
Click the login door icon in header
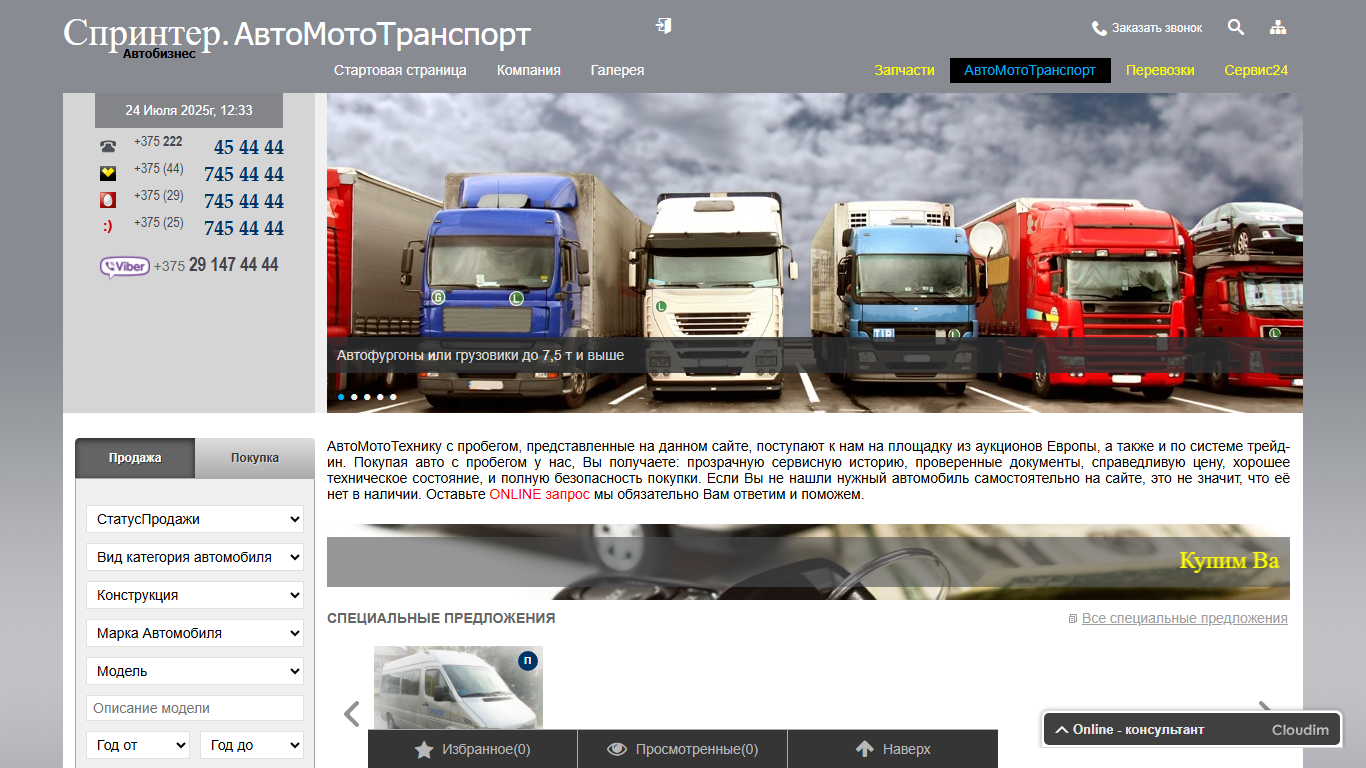pyautogui.click(x=664, y=26)
